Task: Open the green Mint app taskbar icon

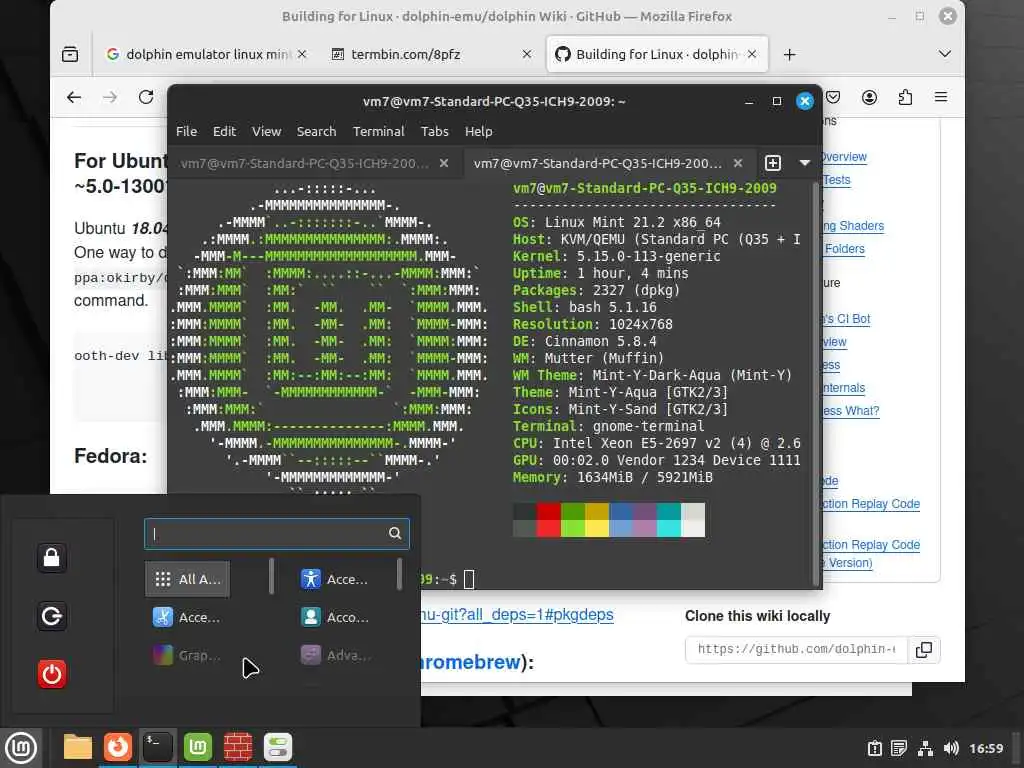Action: pos(198,747)
